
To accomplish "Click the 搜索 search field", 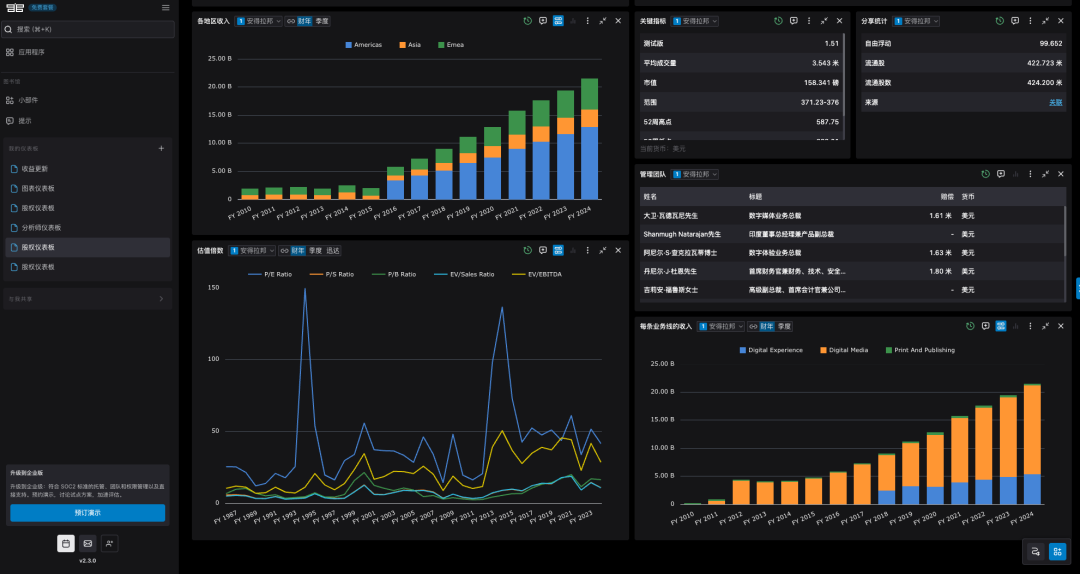I will click(x=87, y=30).
